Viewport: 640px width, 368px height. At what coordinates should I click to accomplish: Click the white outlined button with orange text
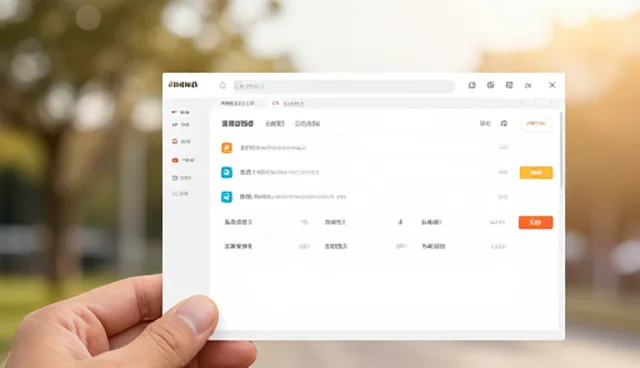(x=536, y=123)
